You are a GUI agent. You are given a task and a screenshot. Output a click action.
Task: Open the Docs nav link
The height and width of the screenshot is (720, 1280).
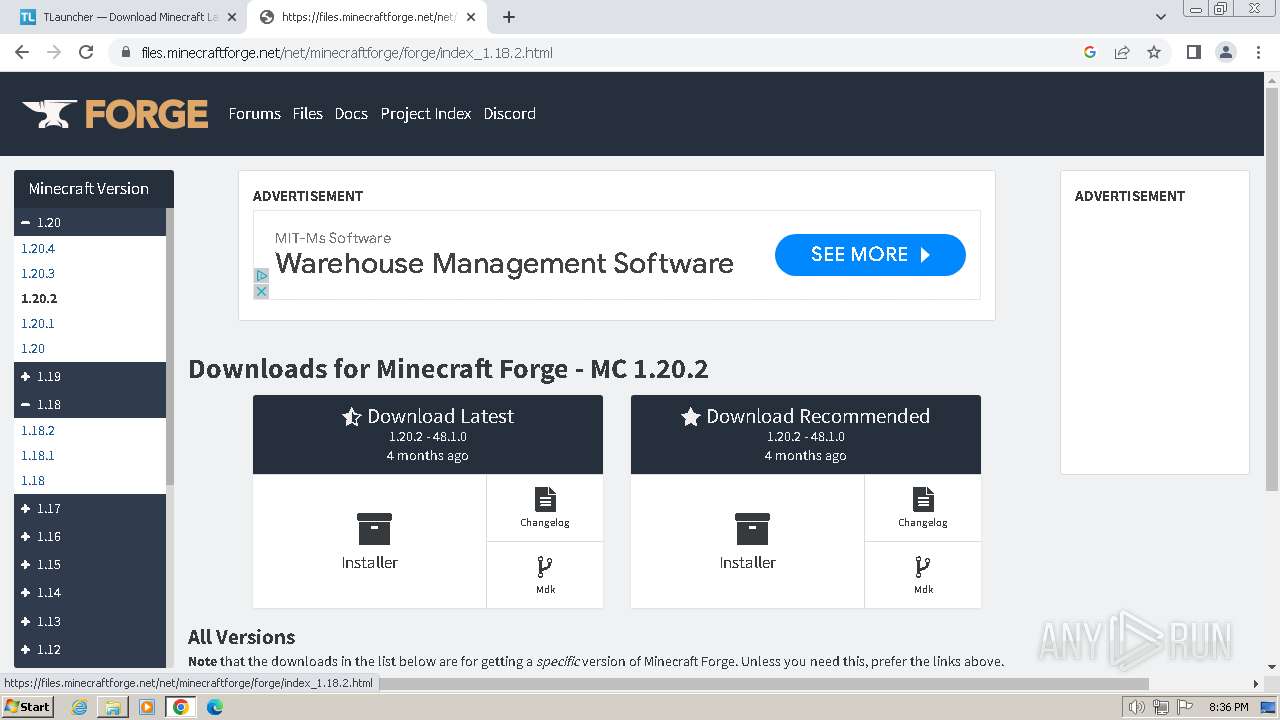351,113
